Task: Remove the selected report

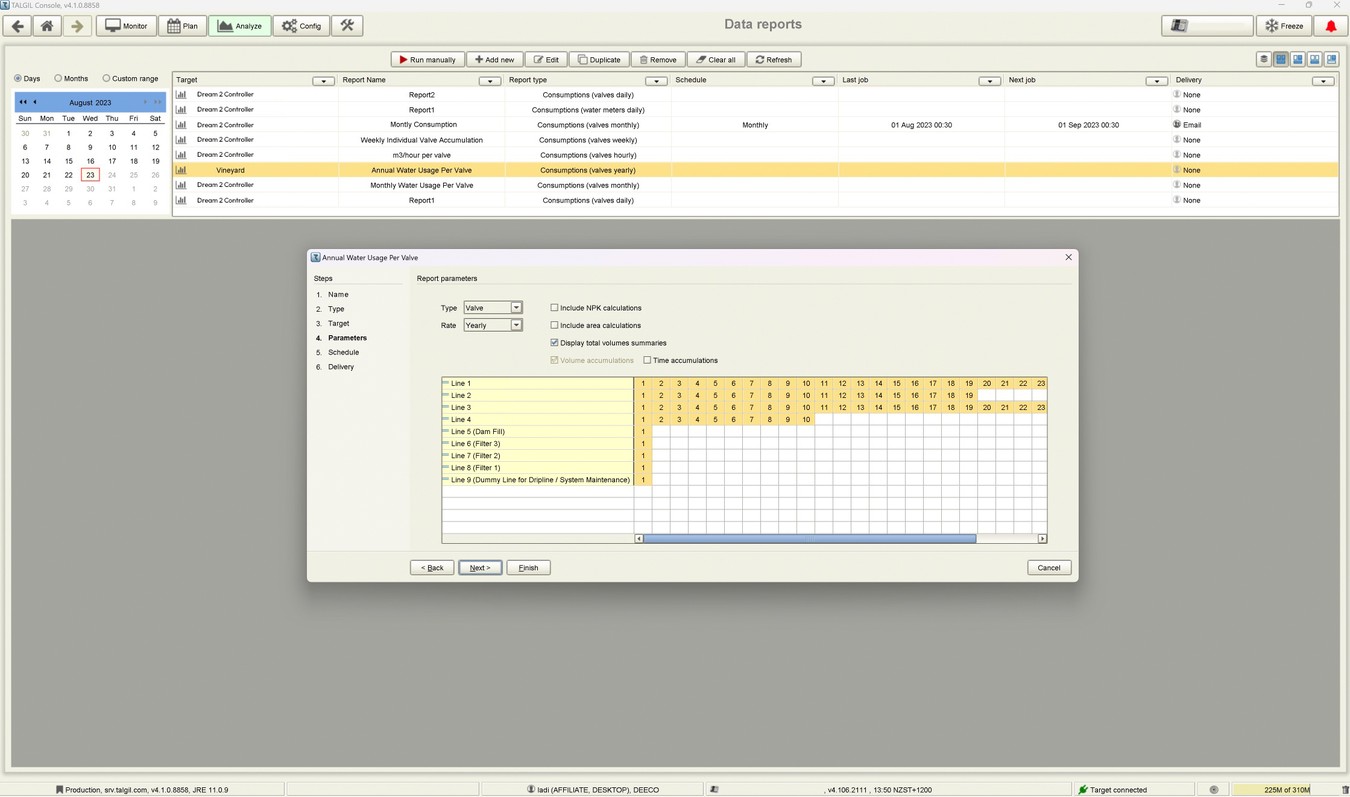Action: coord(658,60)
